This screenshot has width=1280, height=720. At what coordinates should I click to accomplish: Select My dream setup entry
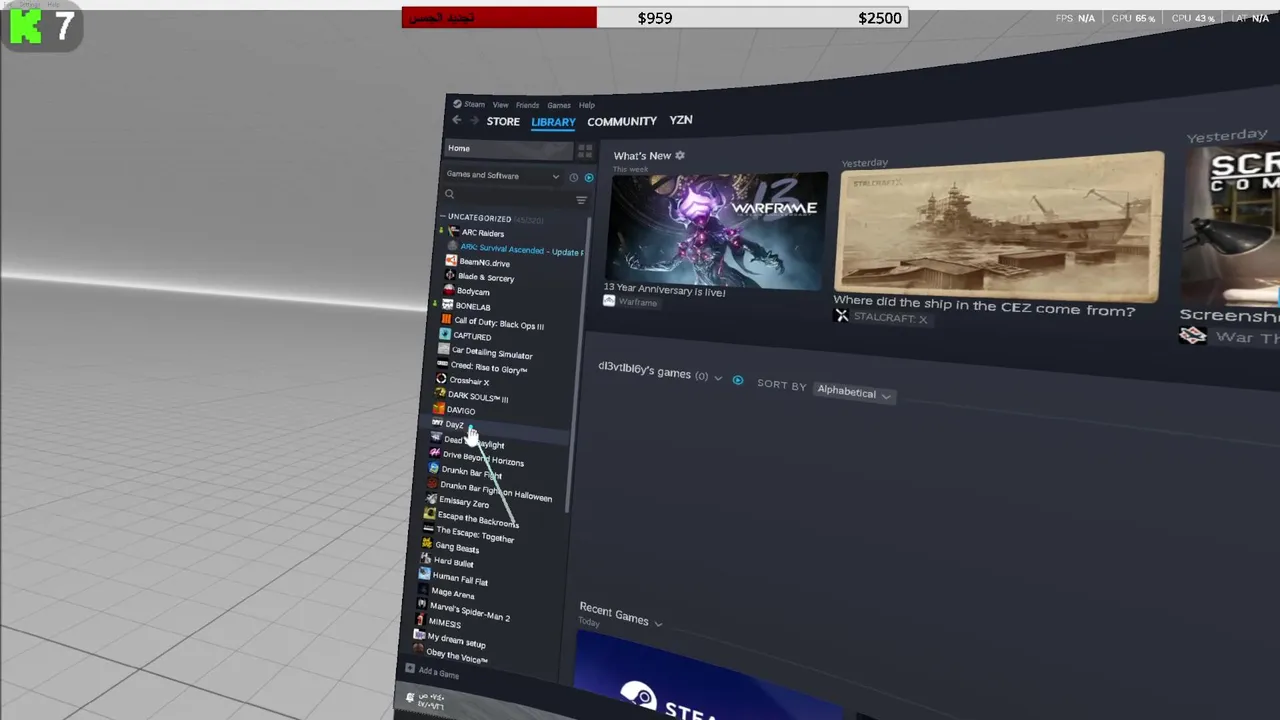(456, 641)
